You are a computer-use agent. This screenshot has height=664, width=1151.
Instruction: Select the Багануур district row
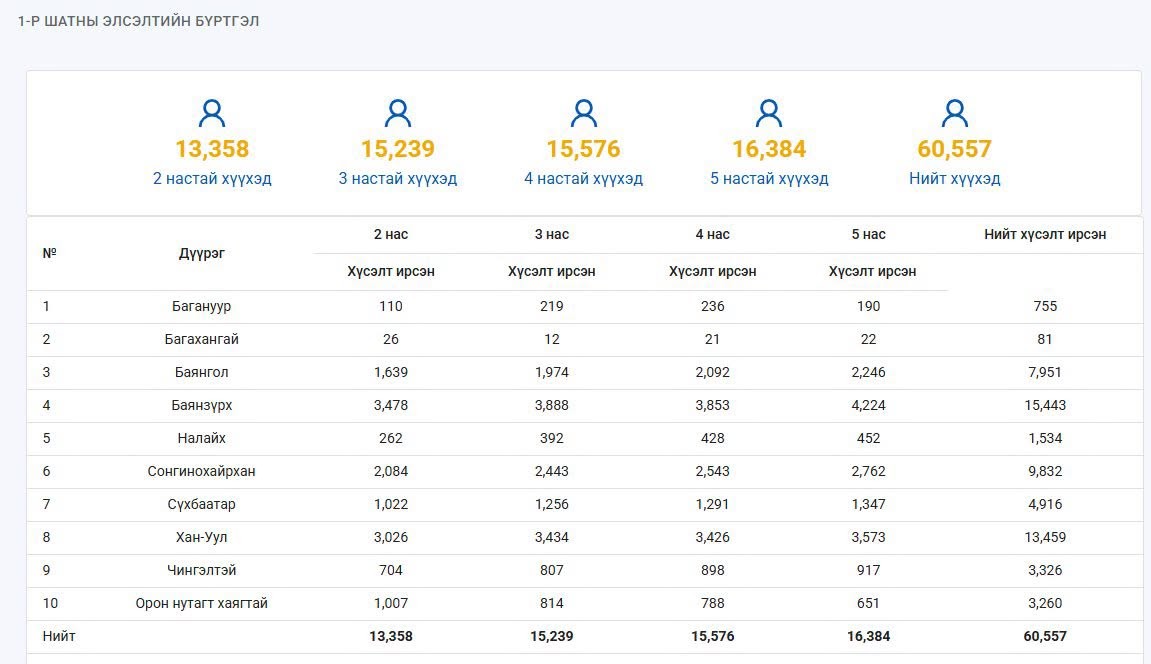click(584, 307)
